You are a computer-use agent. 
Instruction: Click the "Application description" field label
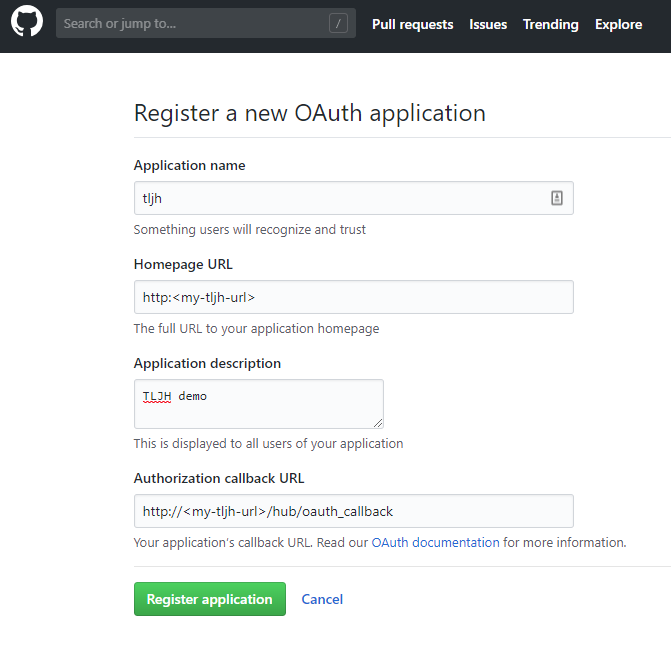207,363
